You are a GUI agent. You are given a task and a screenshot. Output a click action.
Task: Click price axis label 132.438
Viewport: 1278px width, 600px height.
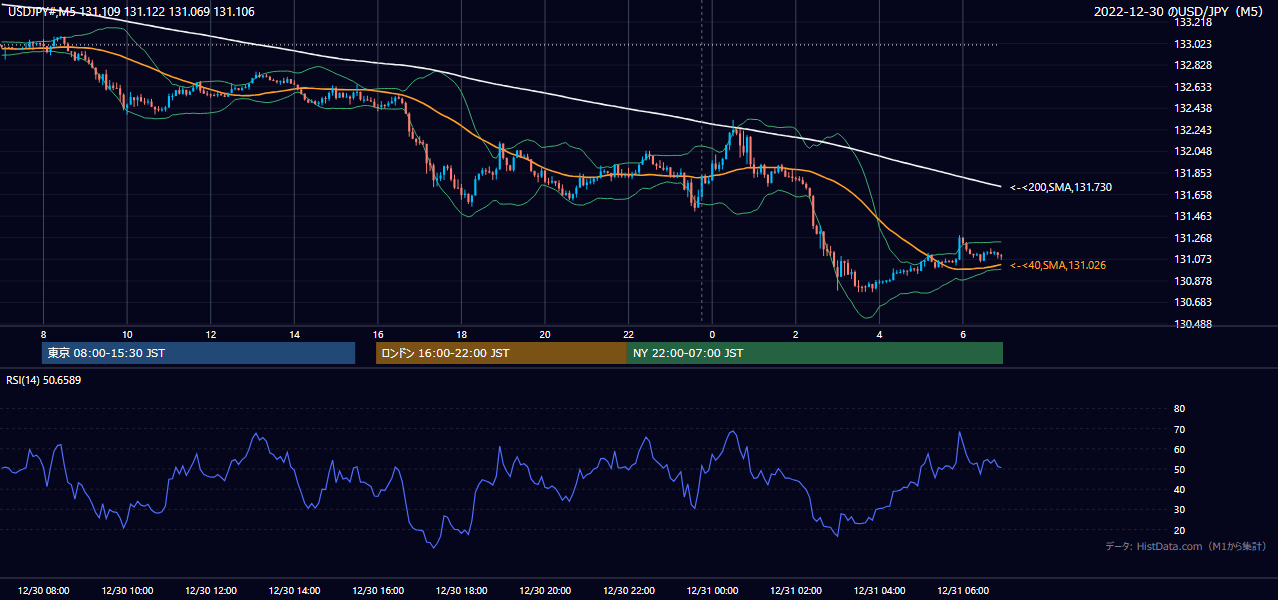coord(1191,108)
